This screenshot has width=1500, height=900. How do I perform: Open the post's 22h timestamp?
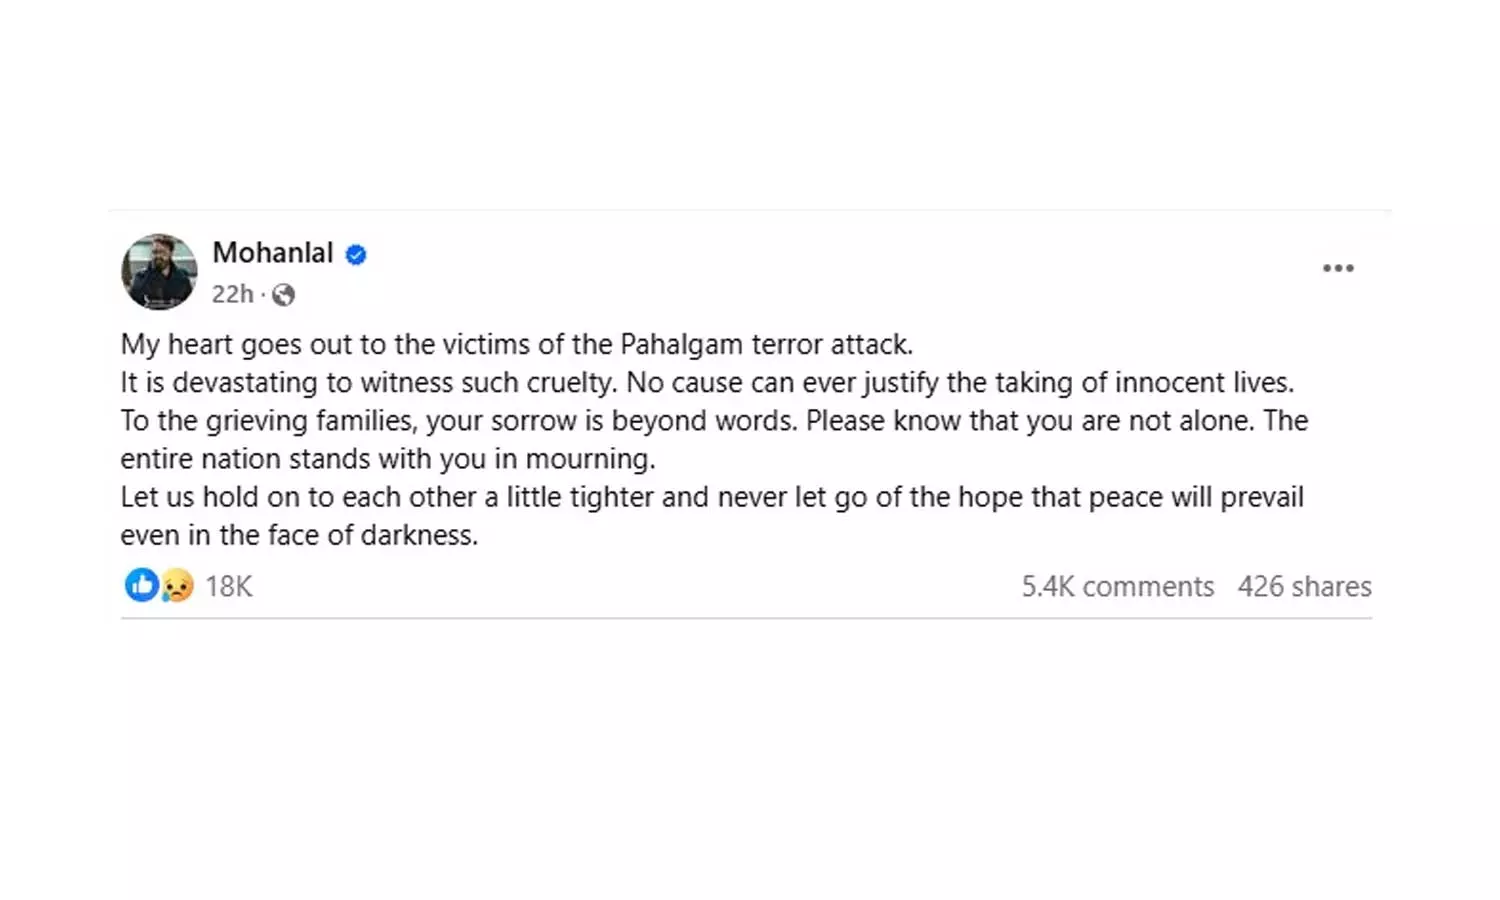[232, 294]
